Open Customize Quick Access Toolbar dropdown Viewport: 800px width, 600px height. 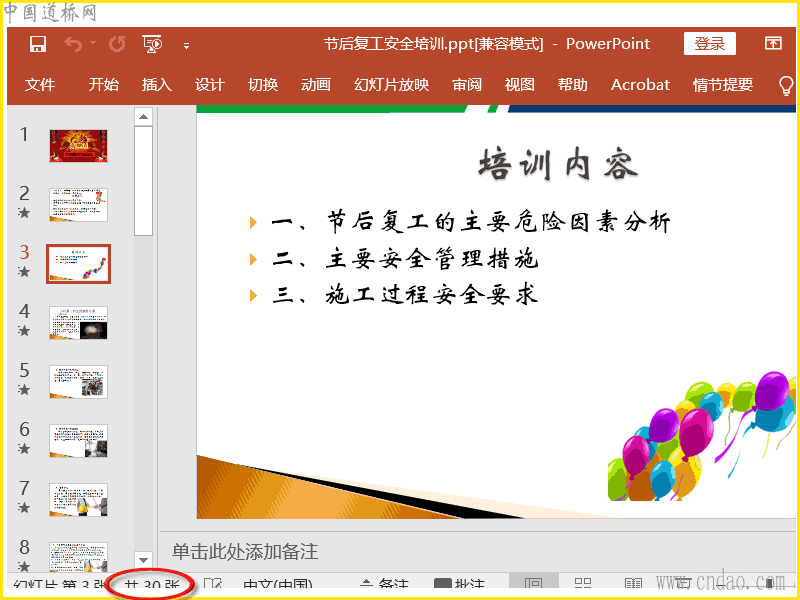click(186, 46)
